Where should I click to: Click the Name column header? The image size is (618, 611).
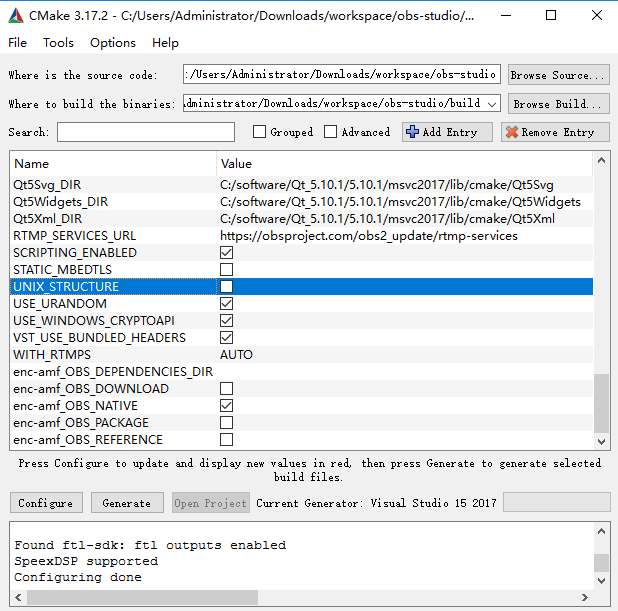(x=113, y=164)
